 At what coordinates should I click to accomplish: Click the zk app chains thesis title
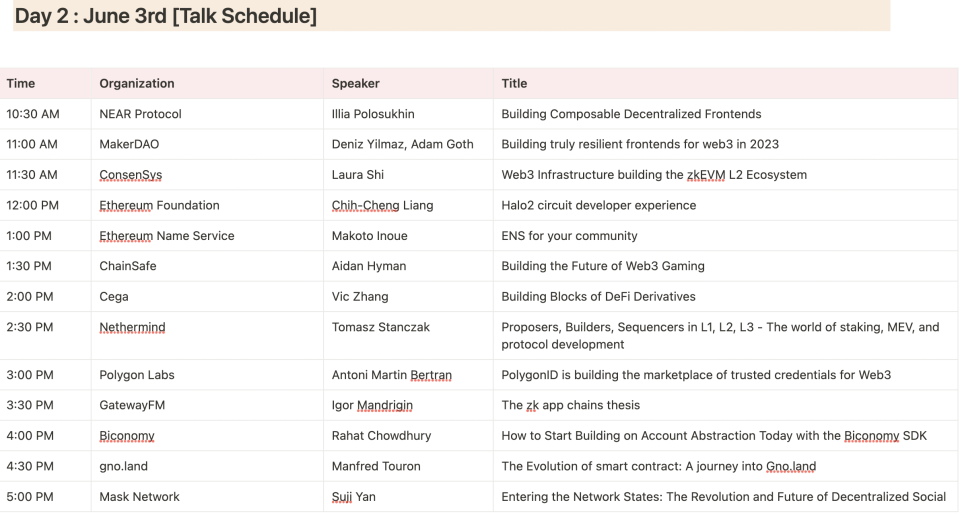[570, 405]
